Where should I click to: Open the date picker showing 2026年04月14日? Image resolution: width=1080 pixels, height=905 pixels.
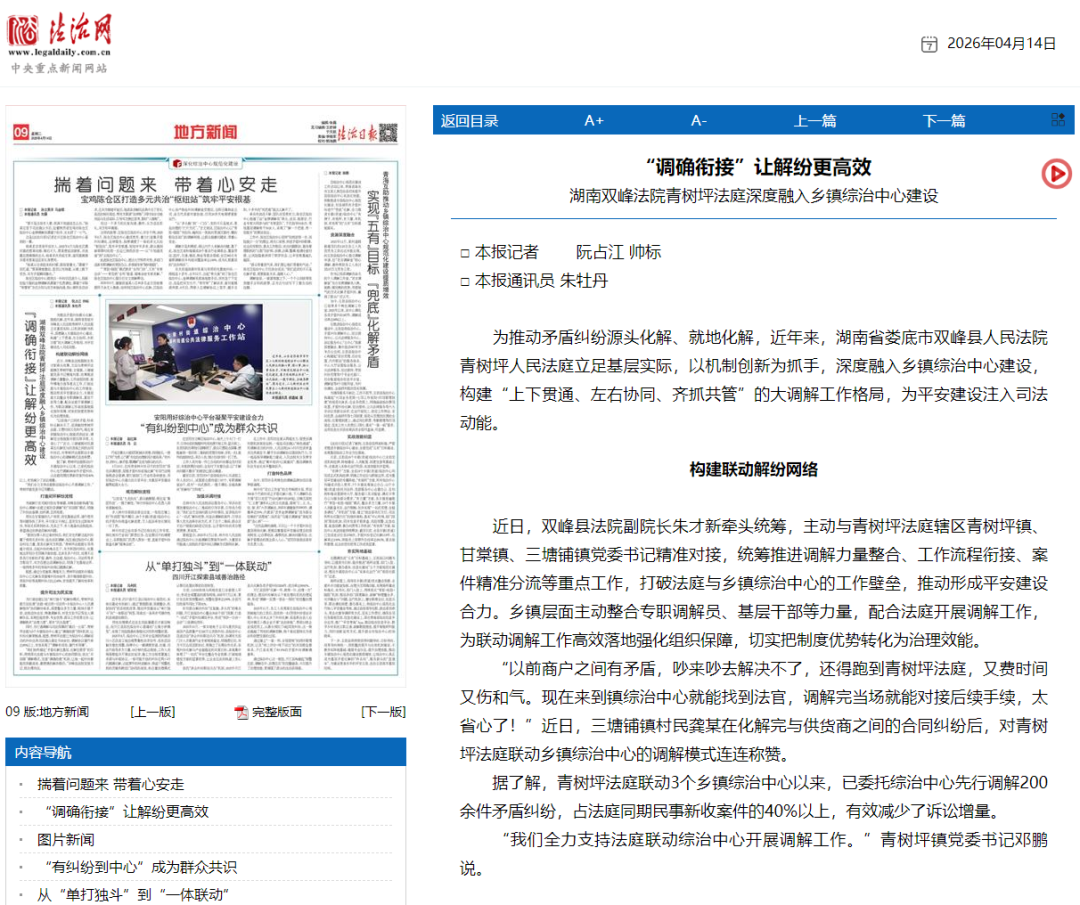[1000, 43]
